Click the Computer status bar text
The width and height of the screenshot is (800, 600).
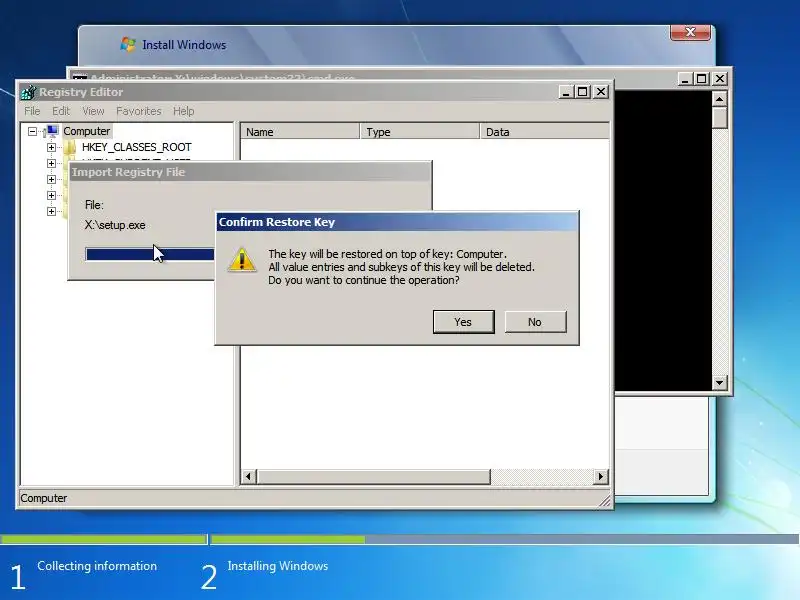pyautogui.click(x=44, y=498)
